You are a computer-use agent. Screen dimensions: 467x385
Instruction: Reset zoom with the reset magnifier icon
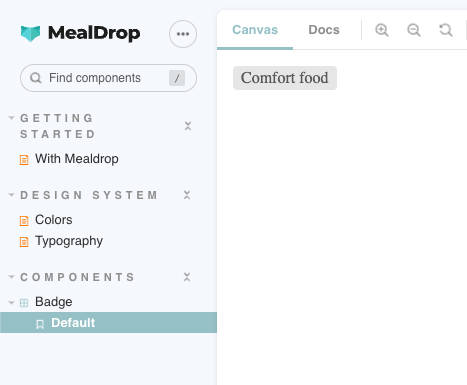pos(446,30)
